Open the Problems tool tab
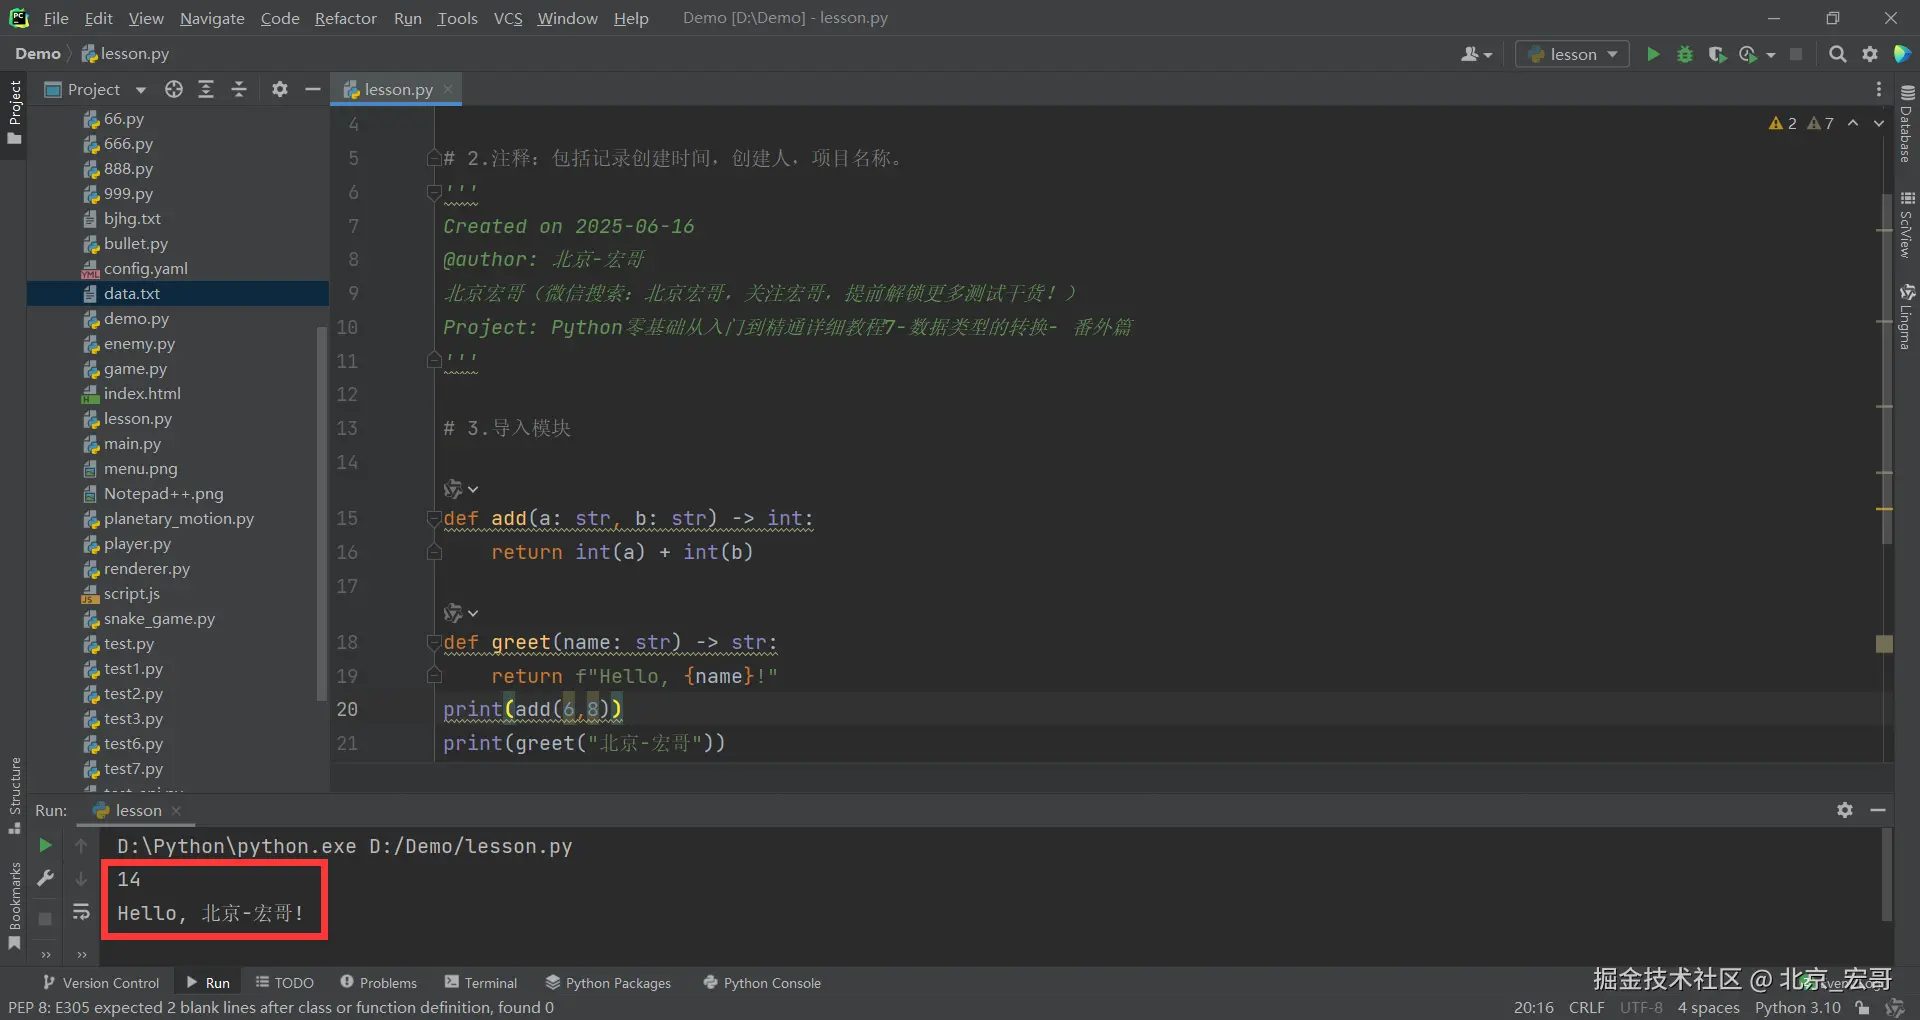This screenshot has height=1020, width=1920. [378, 983]
